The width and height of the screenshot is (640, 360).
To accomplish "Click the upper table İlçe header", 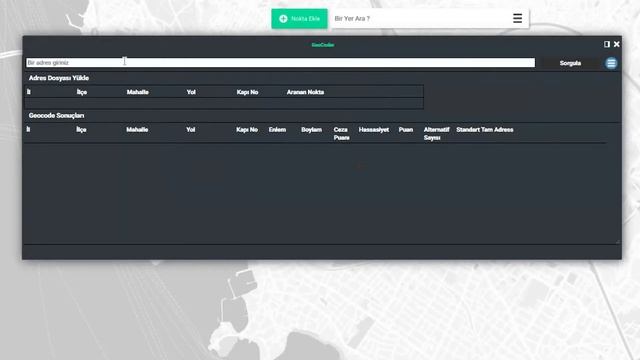I will tap(82, 92).
